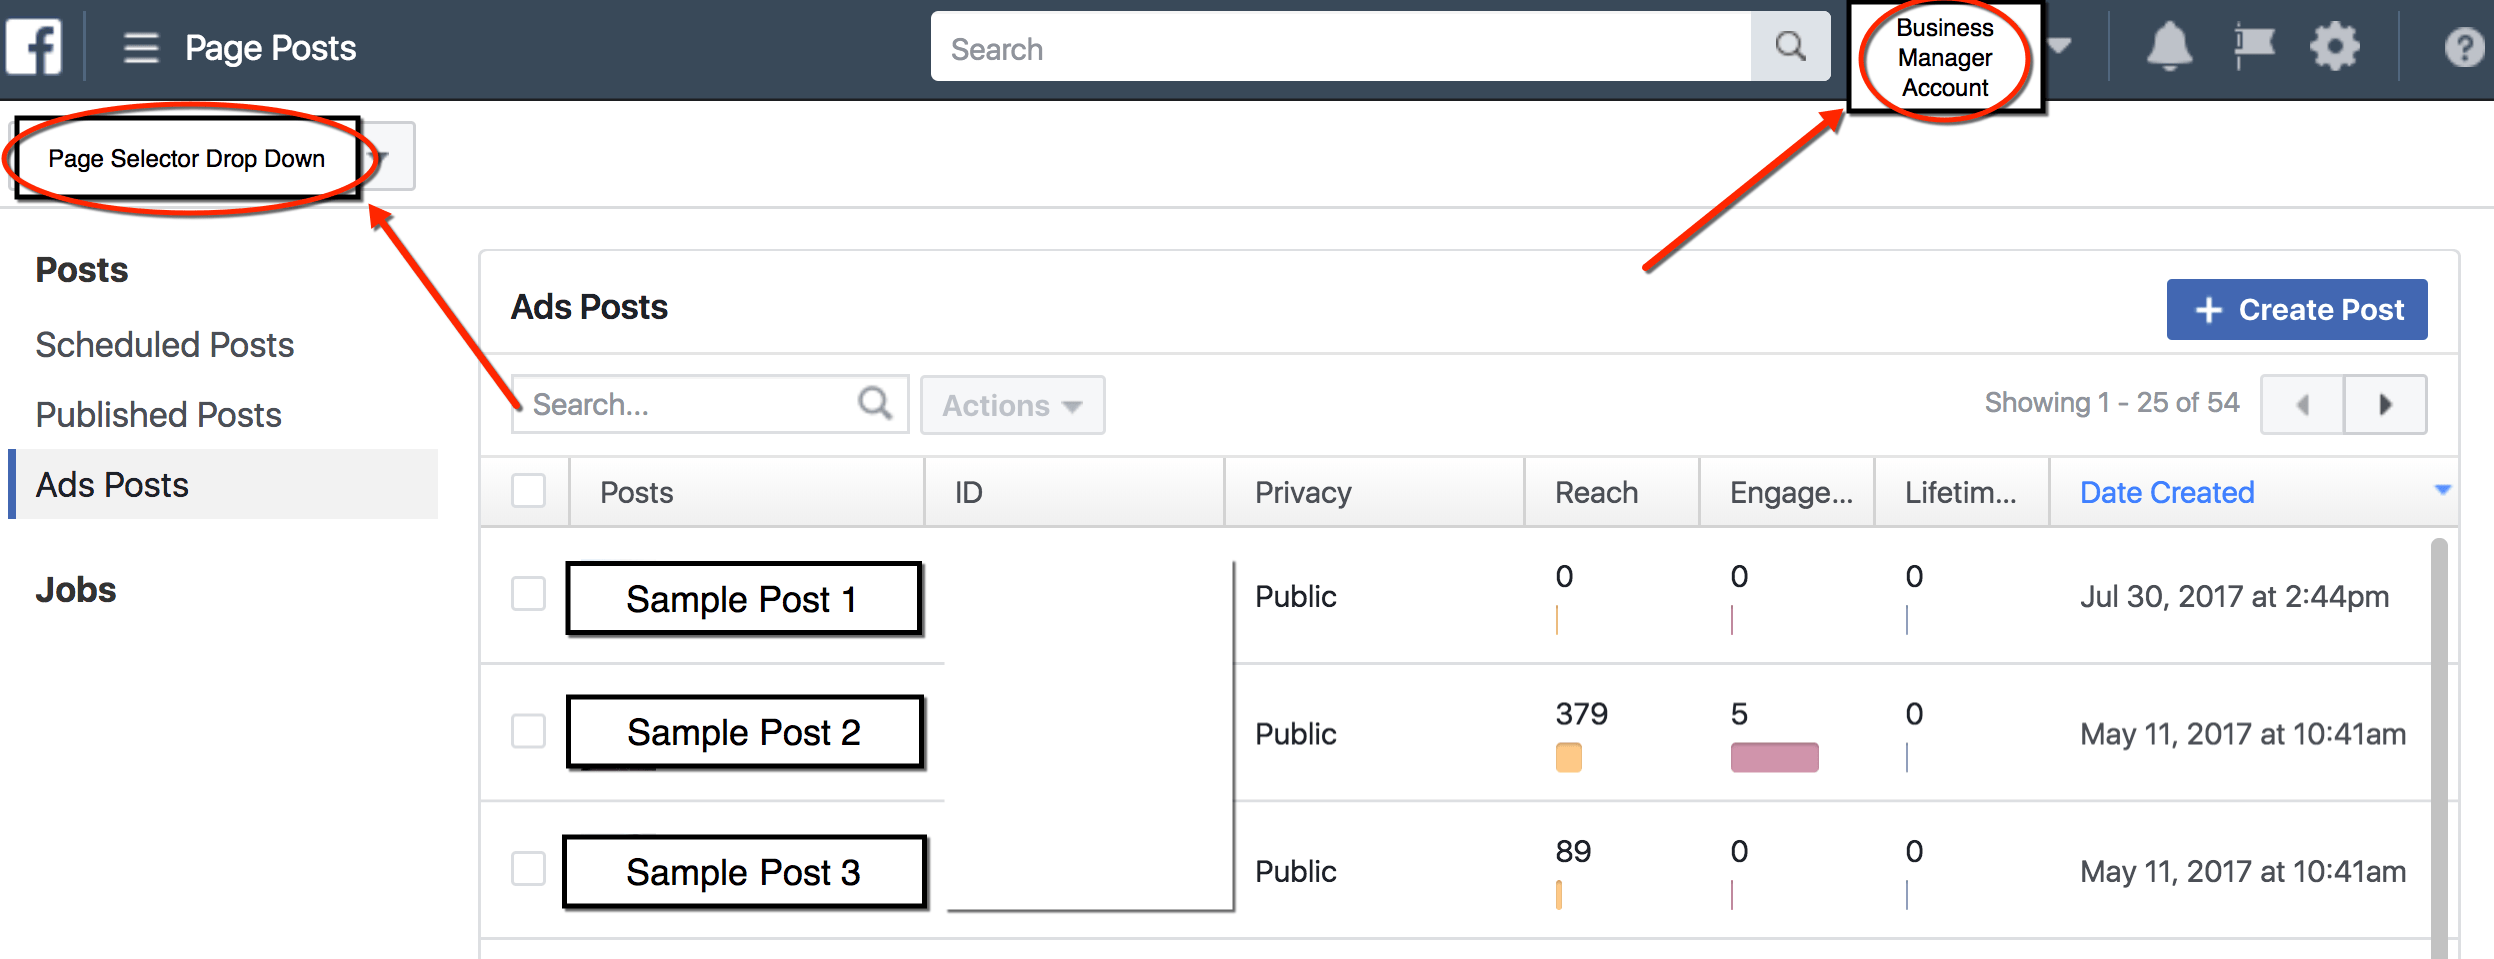Expand the Actions dropdown
The height and width of the screenshot is (959, 2494).
(1011, 405)
